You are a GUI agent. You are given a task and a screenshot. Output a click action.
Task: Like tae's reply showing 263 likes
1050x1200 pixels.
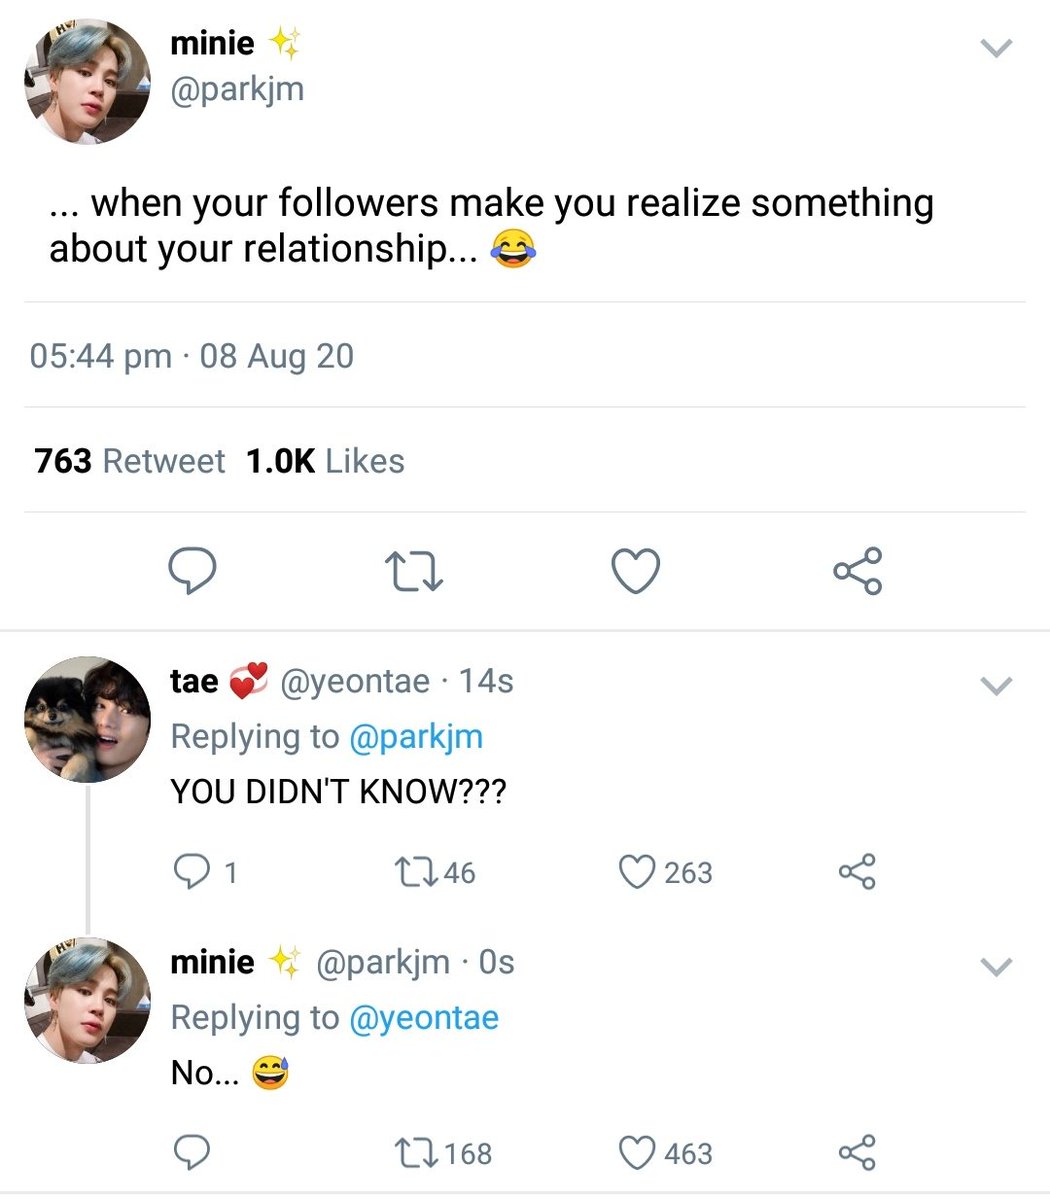click(665, 872)
